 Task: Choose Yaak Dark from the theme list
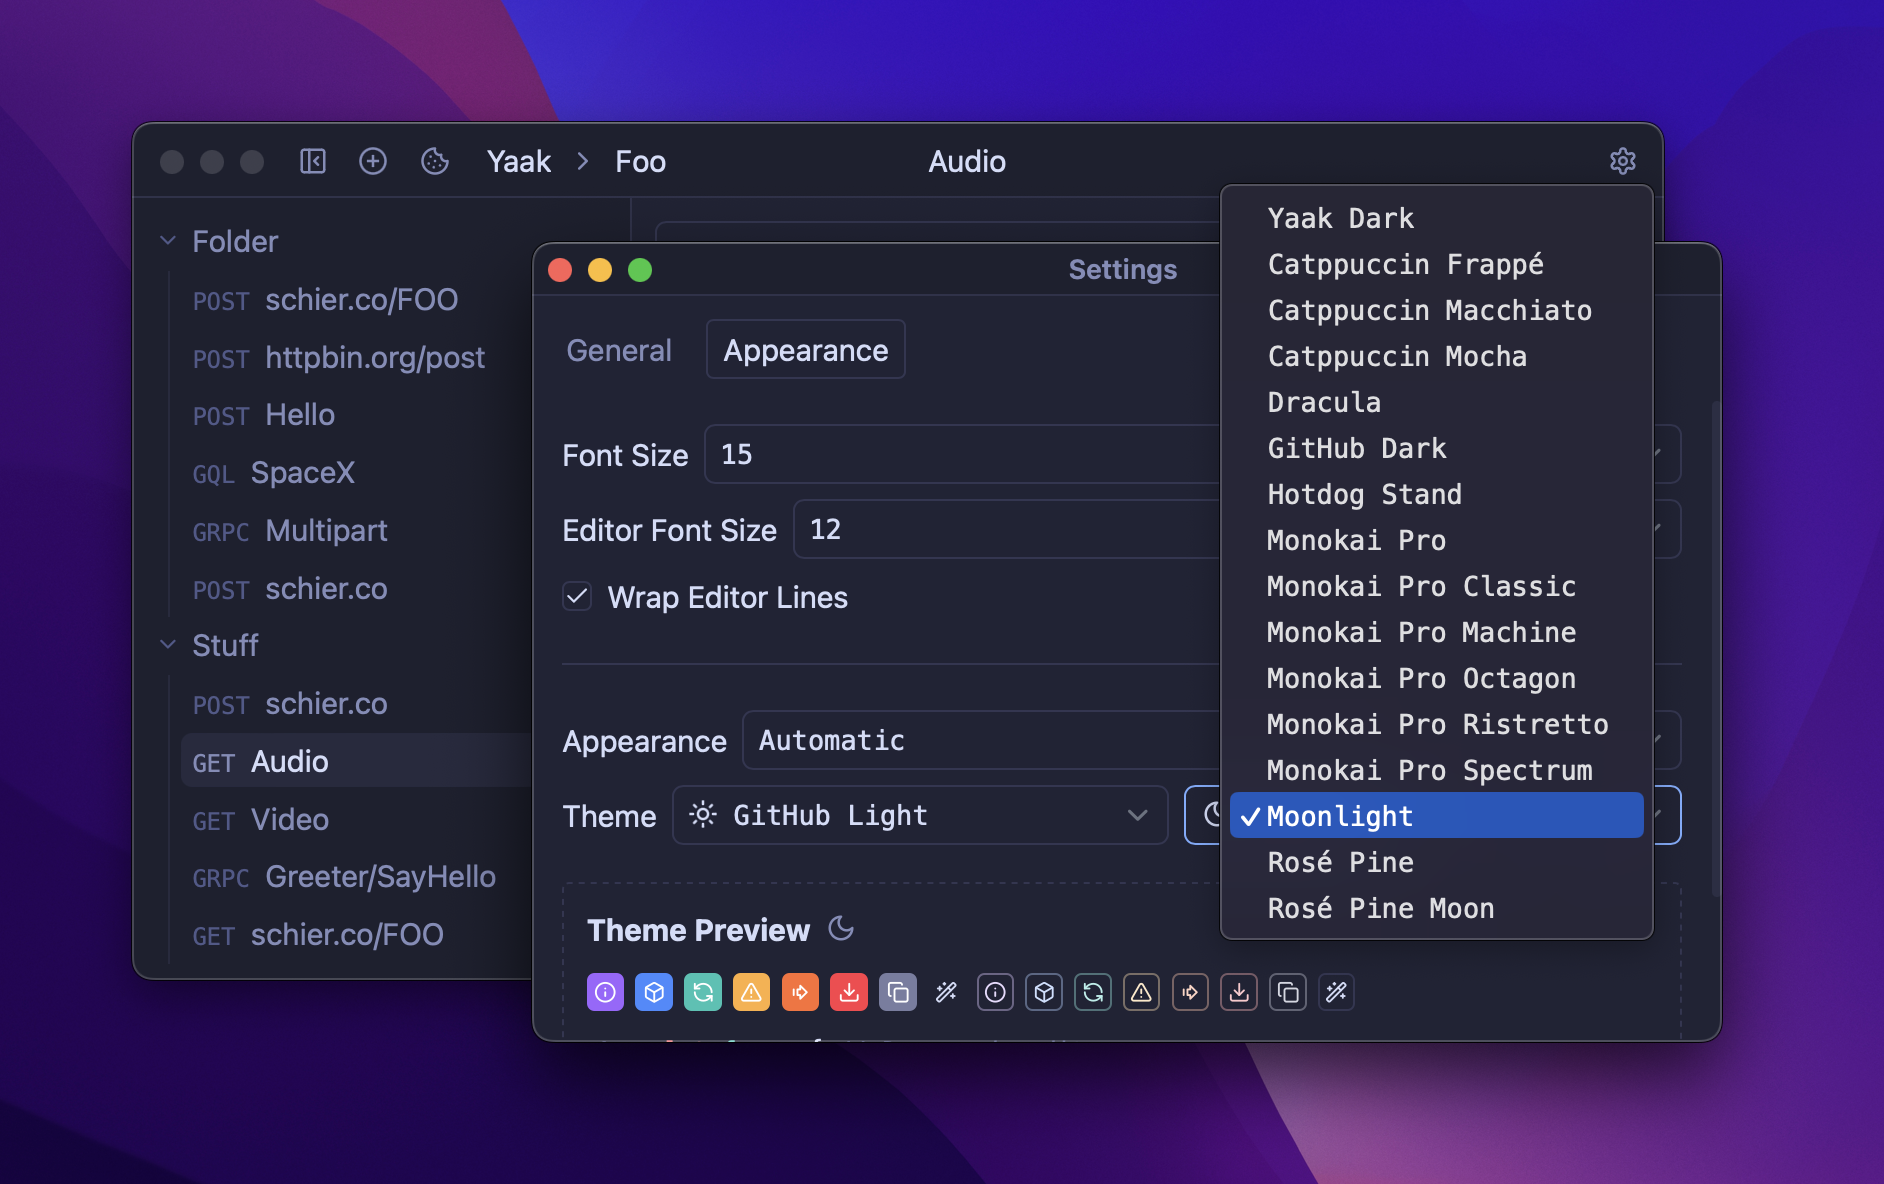click(x=1437, y=218)
